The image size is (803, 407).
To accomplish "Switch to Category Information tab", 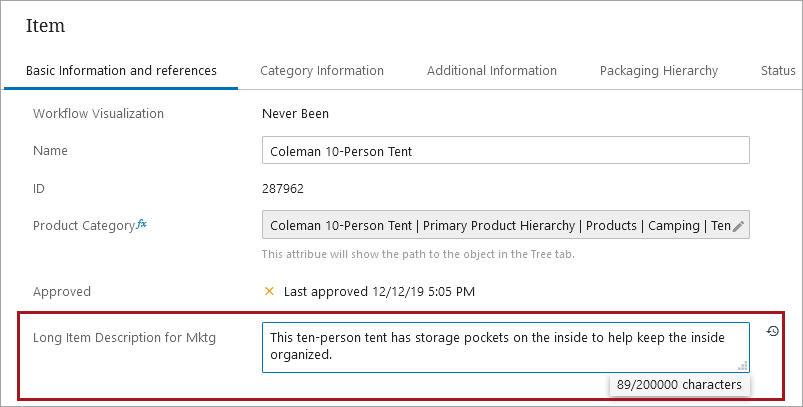I will click(322, 71).
